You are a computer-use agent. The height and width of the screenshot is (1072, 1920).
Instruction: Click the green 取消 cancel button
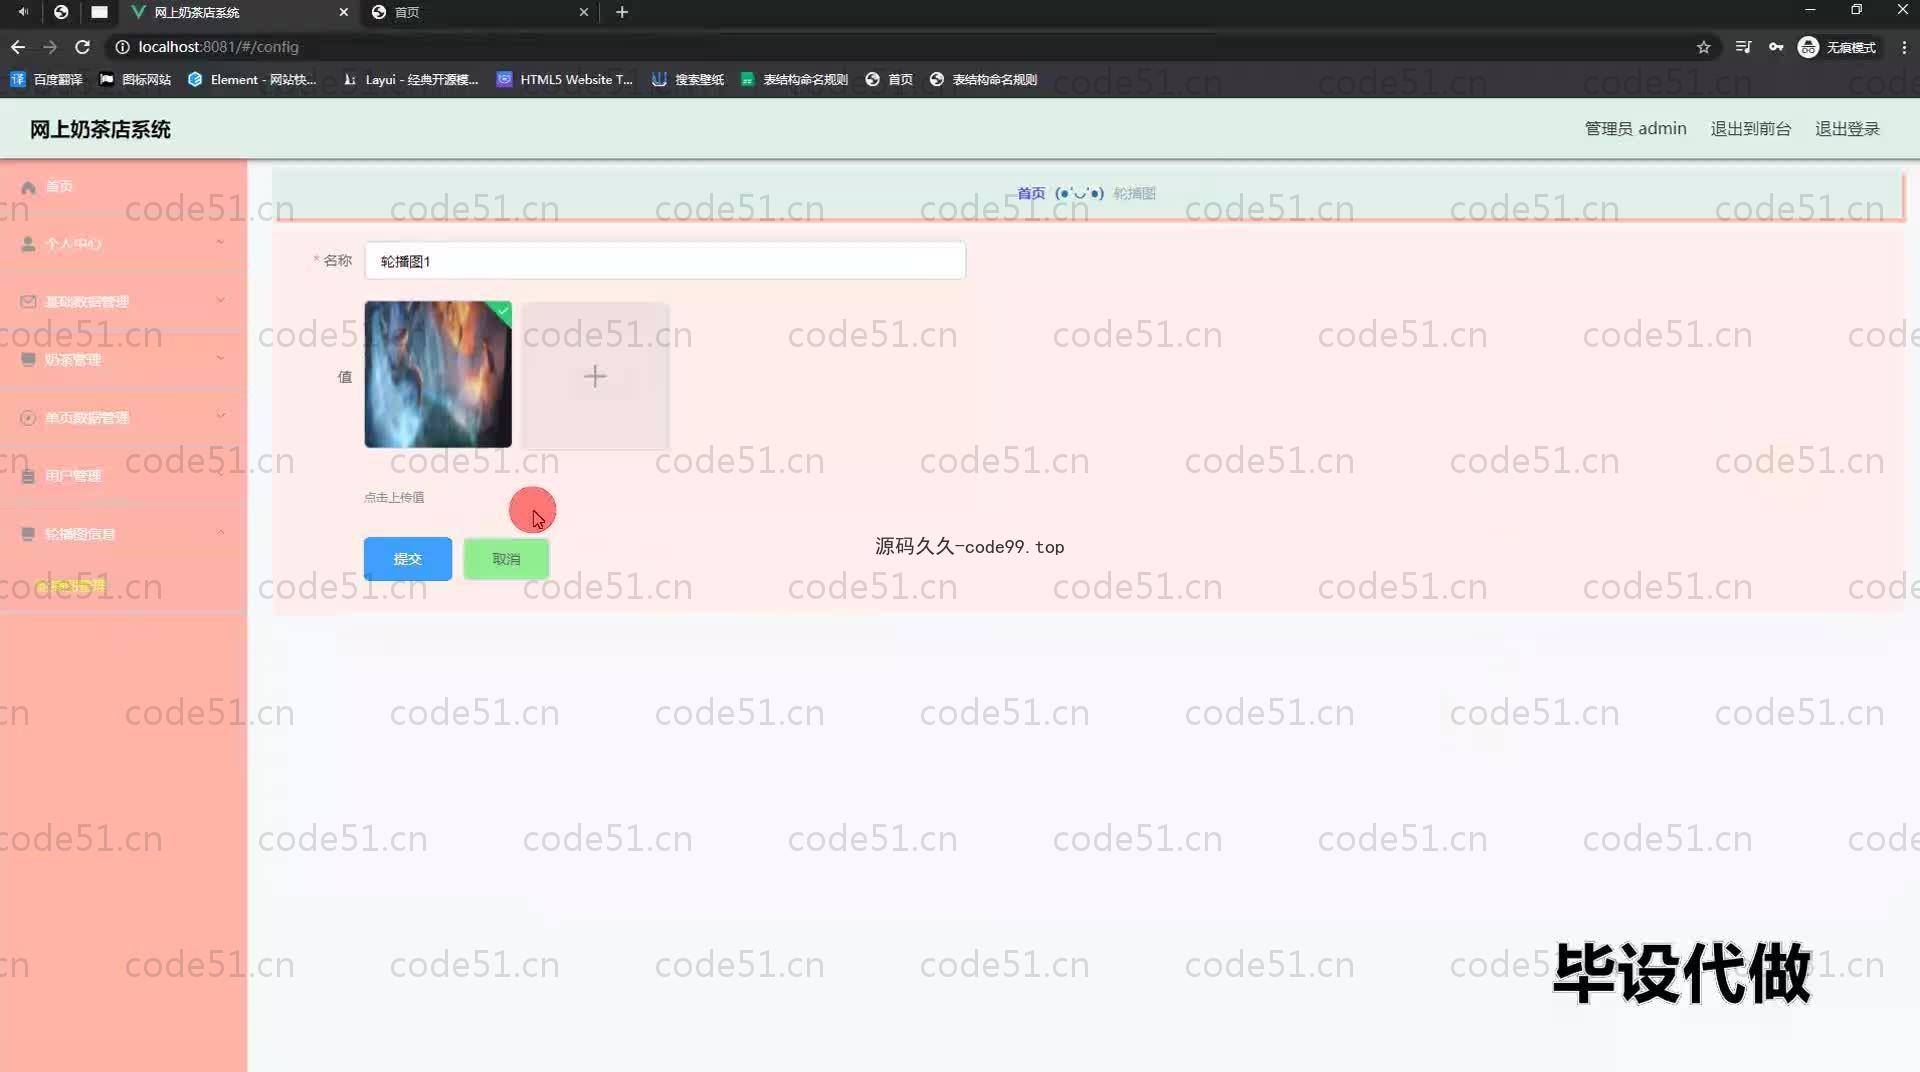coord(506,559)
